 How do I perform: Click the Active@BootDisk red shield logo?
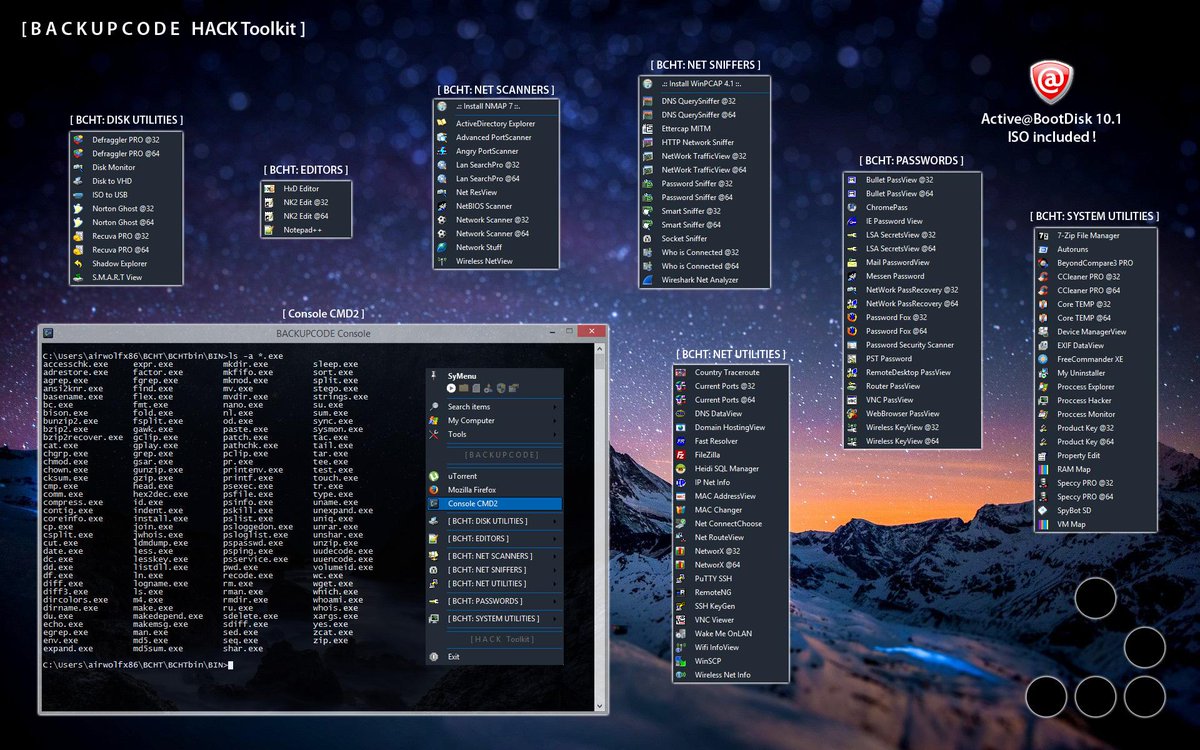point(1051,82)
